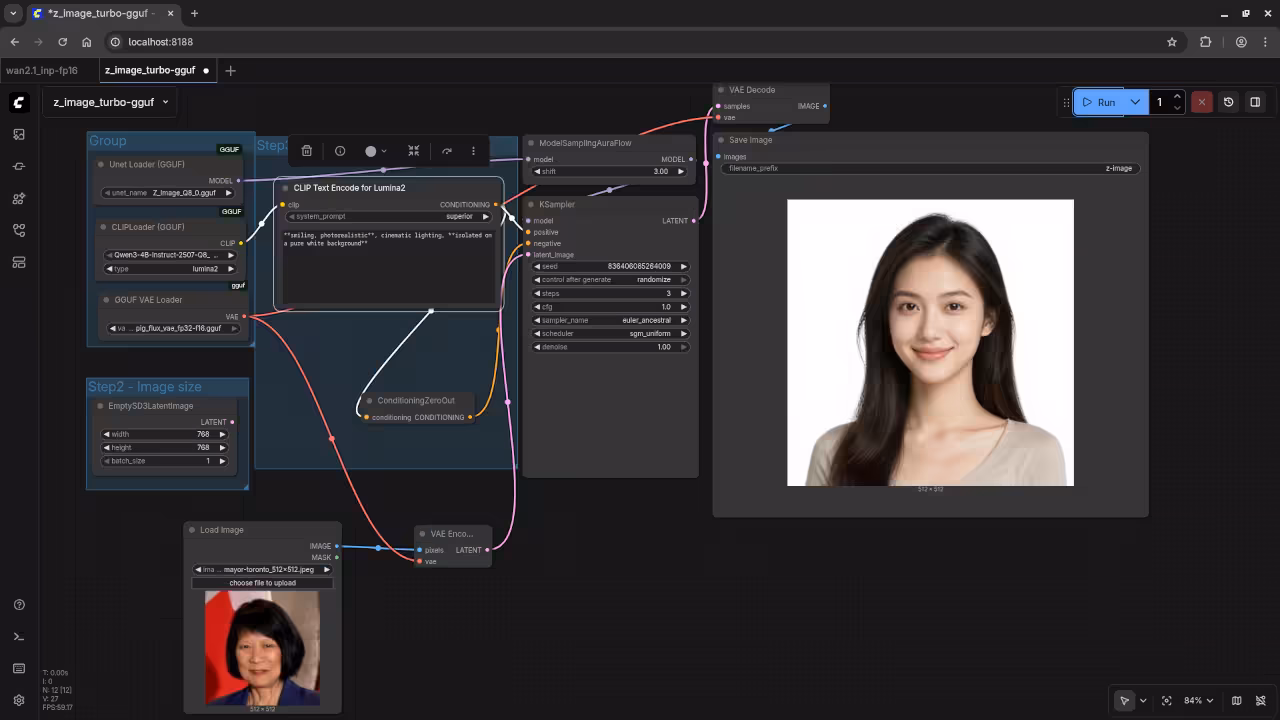The height and width of the screenshot is (720, 1280).
Task: Open node info from the selection toolbar
Action: click(x=340, y=151)
